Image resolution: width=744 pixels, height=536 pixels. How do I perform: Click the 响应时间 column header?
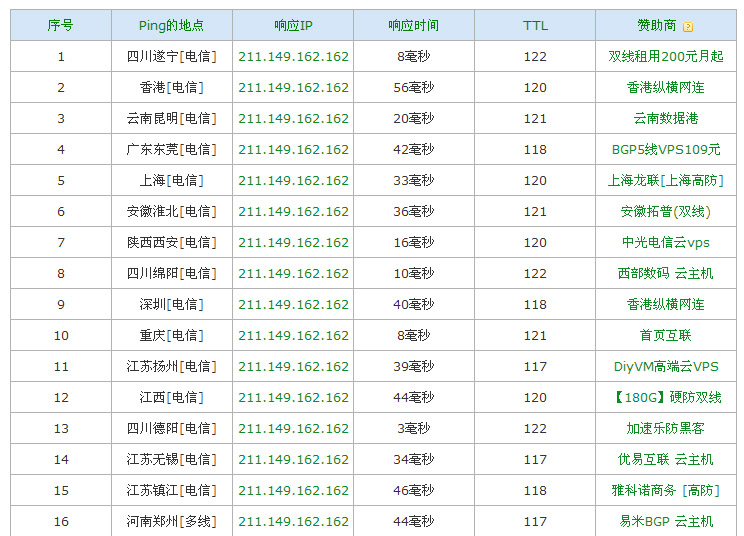[413, 26]
